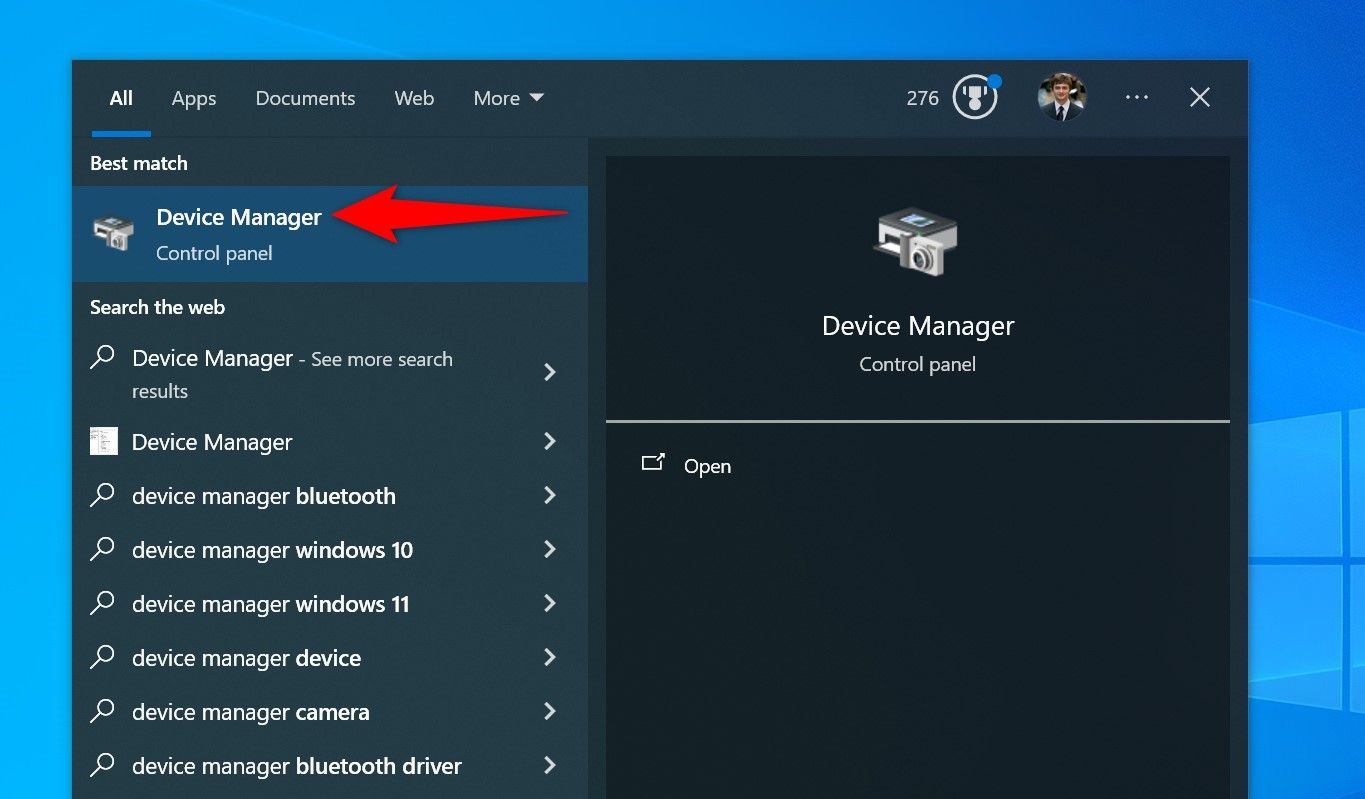Viewport: 1365px width, 799px height.
Task: Select the Web tab
Action: tap(414, 98)
